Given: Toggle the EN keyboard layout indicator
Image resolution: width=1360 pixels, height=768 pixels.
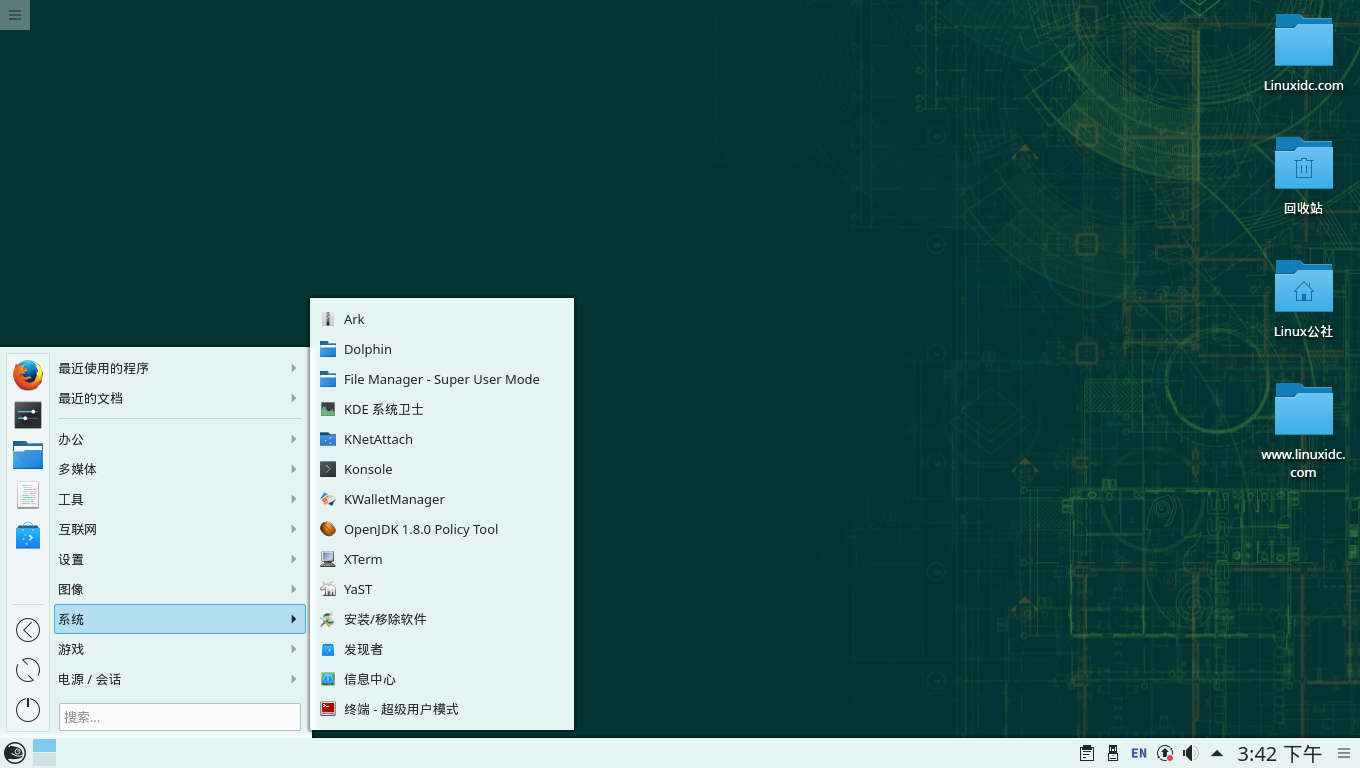Looking at the screenshot, I should 1139,753.
